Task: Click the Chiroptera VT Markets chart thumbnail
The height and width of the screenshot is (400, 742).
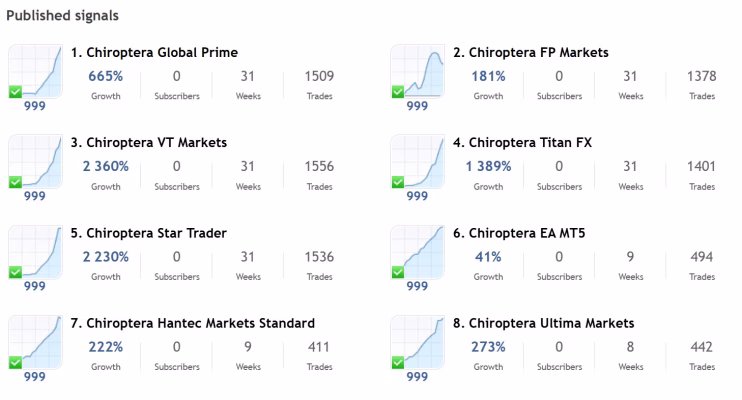Action: point(35,161)
